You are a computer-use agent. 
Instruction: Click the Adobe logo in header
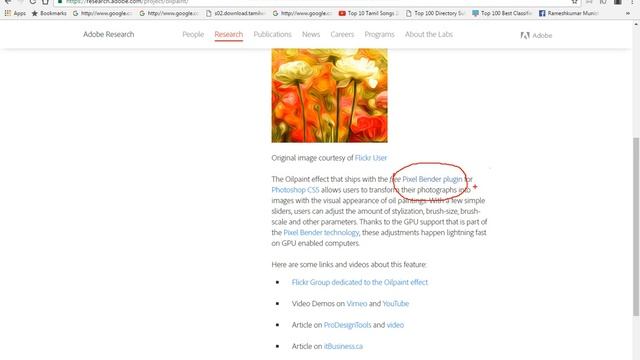(536, 36)
